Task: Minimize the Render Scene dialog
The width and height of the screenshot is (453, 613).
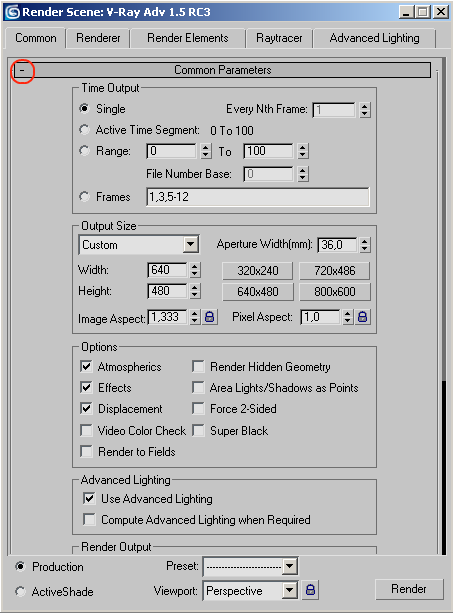Action: [406, 12]
